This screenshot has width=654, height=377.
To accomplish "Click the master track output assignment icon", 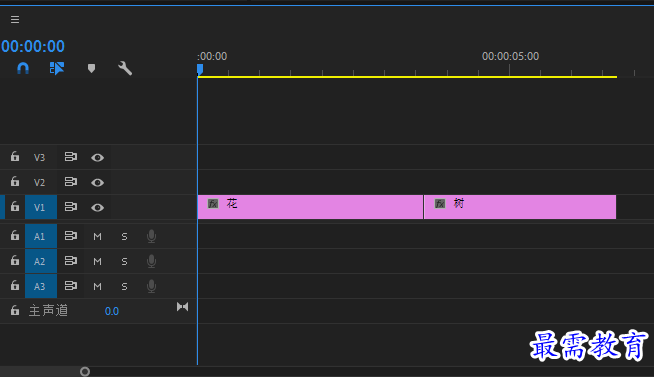I will (182, 307).
